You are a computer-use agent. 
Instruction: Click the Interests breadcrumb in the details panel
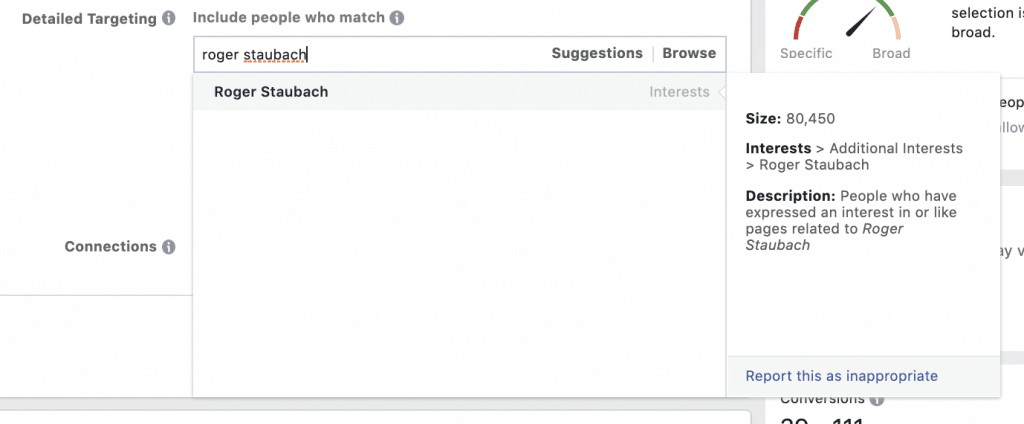coord(778,148)
